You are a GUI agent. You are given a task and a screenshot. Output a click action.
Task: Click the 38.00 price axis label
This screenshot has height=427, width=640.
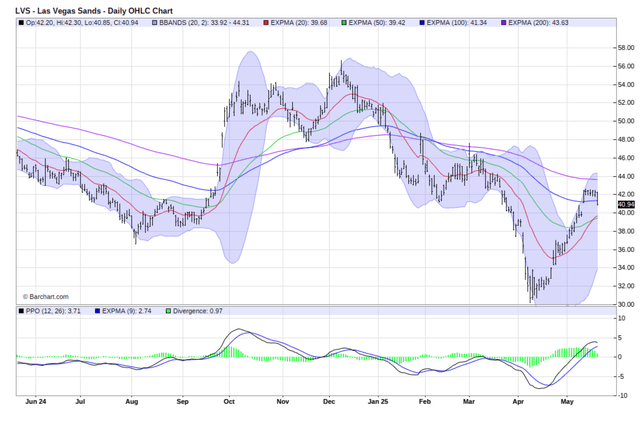[626, 231]
